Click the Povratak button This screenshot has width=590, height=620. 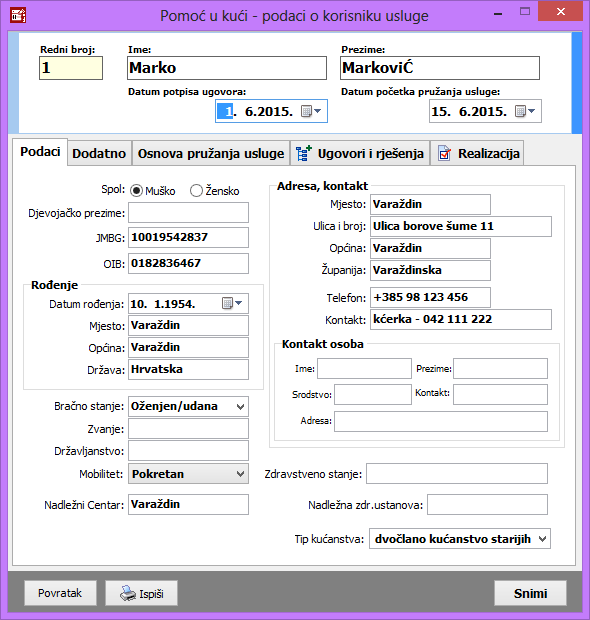click(x=60, y=593)
